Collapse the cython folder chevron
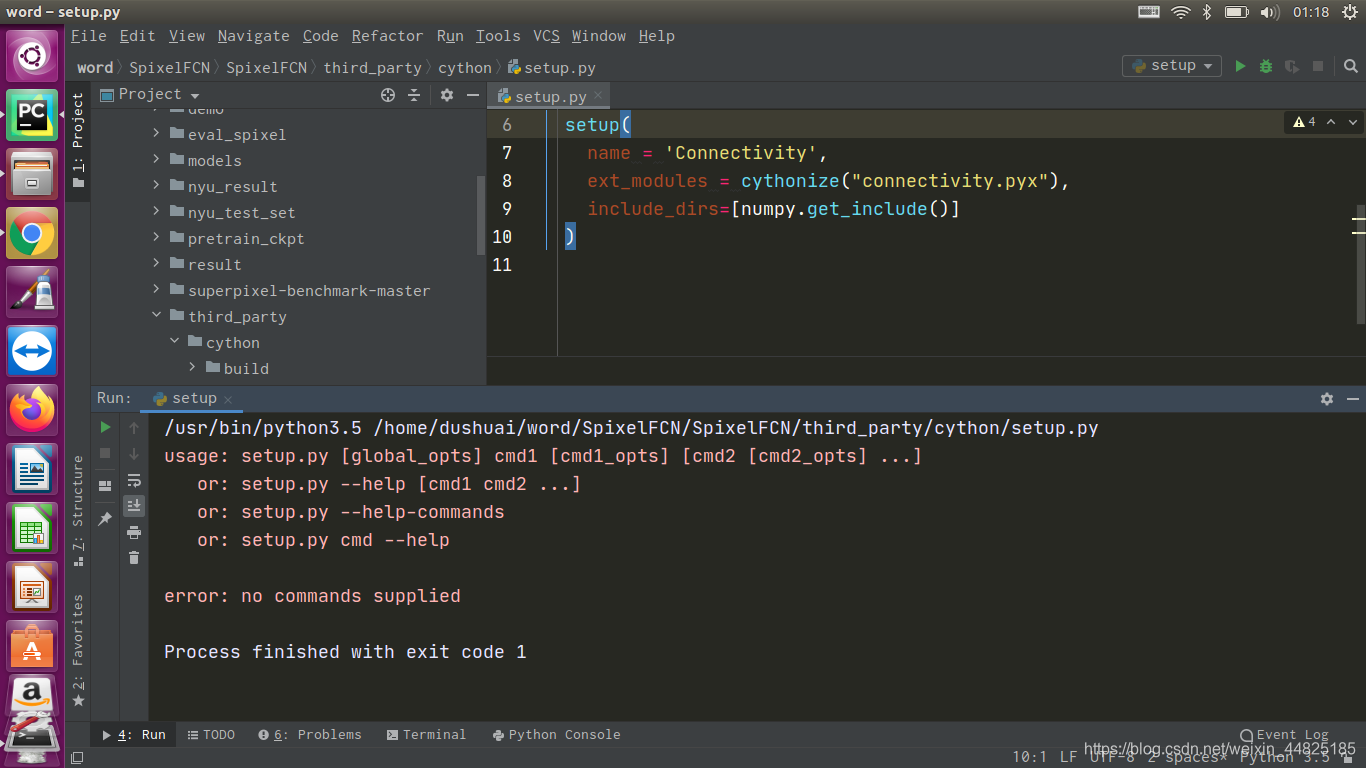This screenshot has height=768, width=1366. (x=174, y=341)
